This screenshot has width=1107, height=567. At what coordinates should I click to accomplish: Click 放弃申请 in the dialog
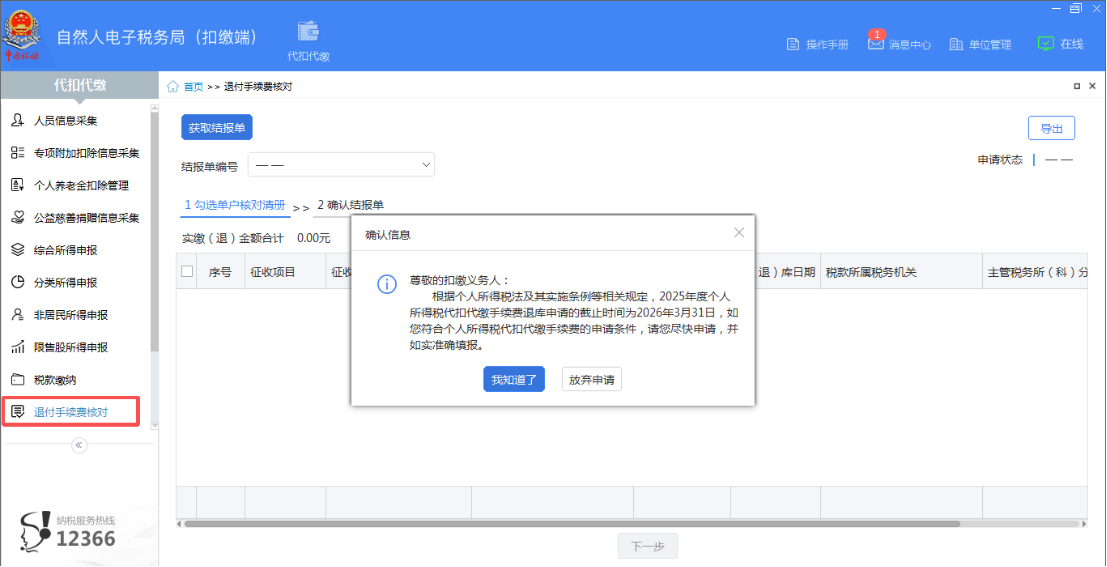point(592,379)
